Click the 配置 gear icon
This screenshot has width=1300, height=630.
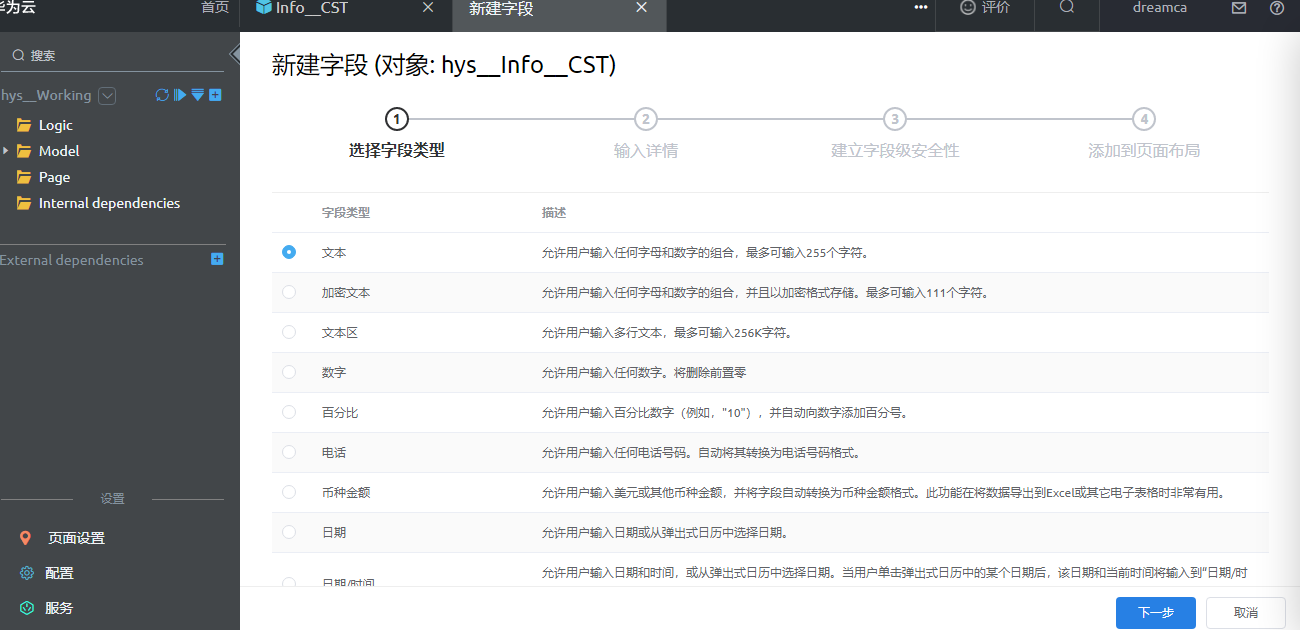27,573
